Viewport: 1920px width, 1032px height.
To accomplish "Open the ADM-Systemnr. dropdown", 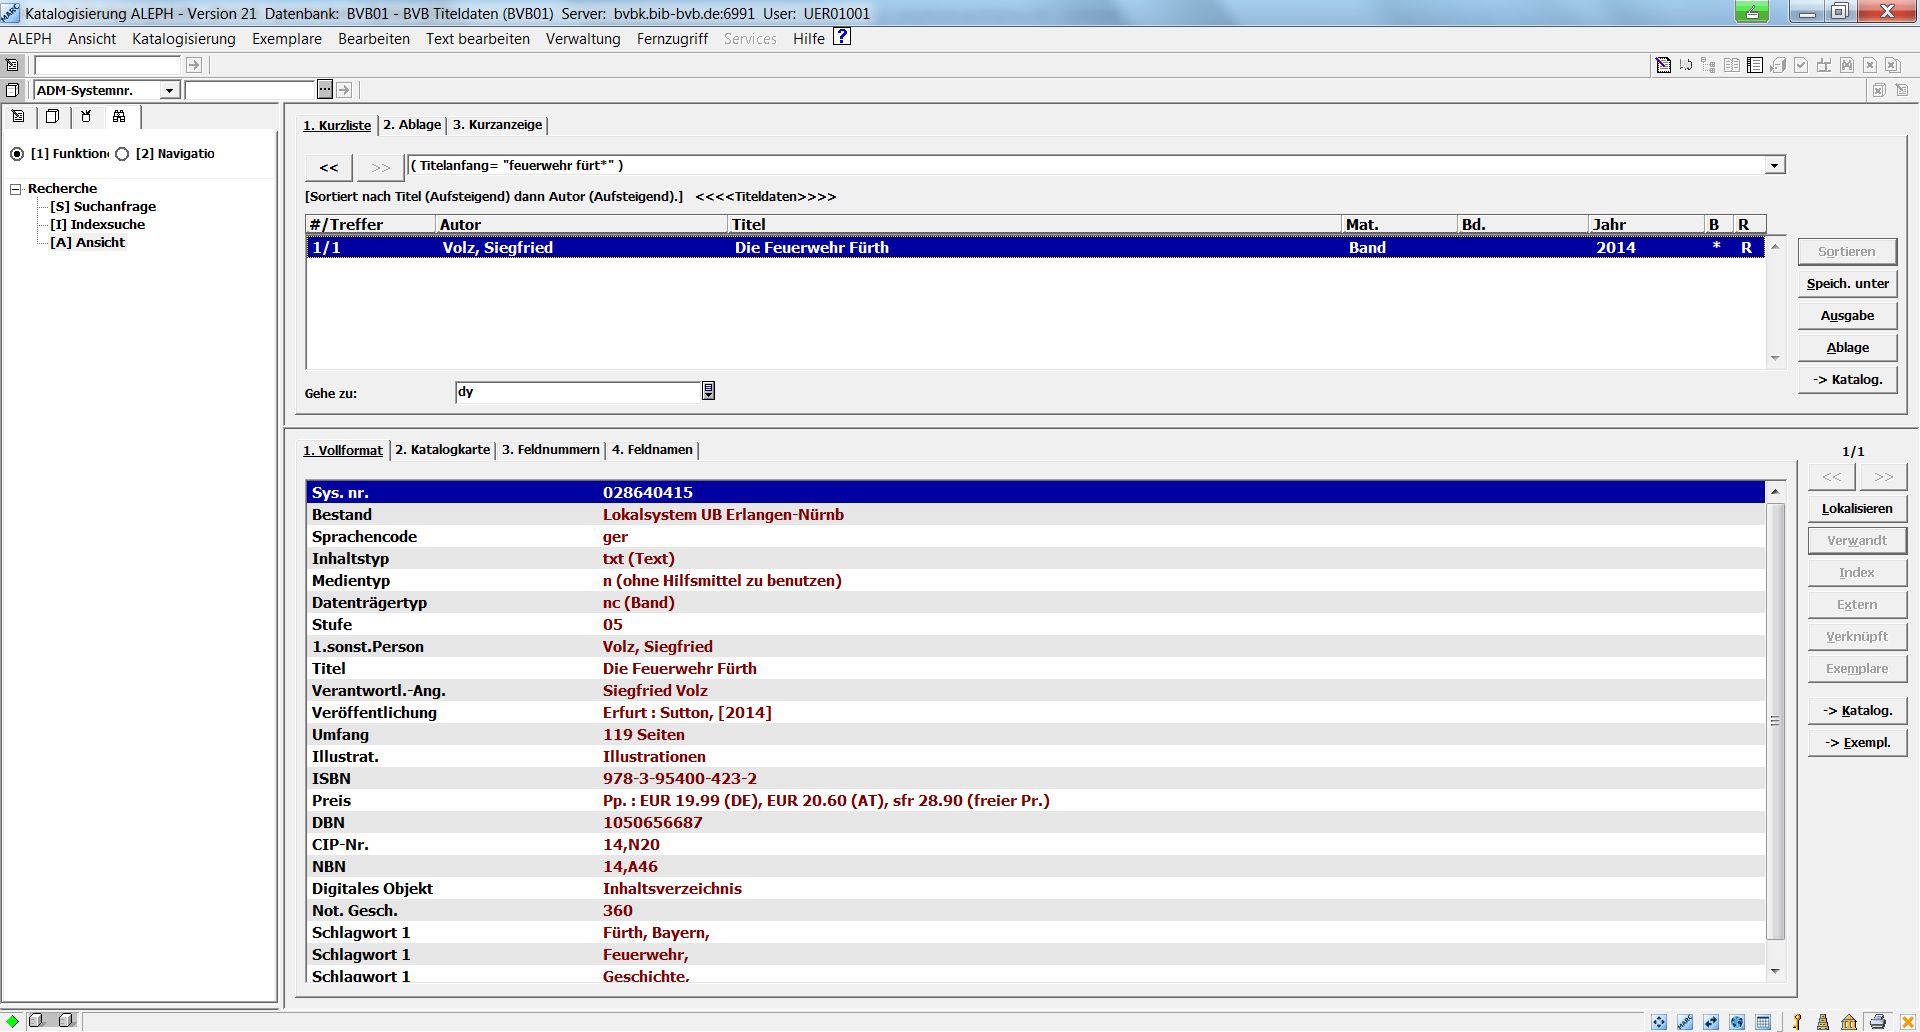I will (x=169, y=91).
